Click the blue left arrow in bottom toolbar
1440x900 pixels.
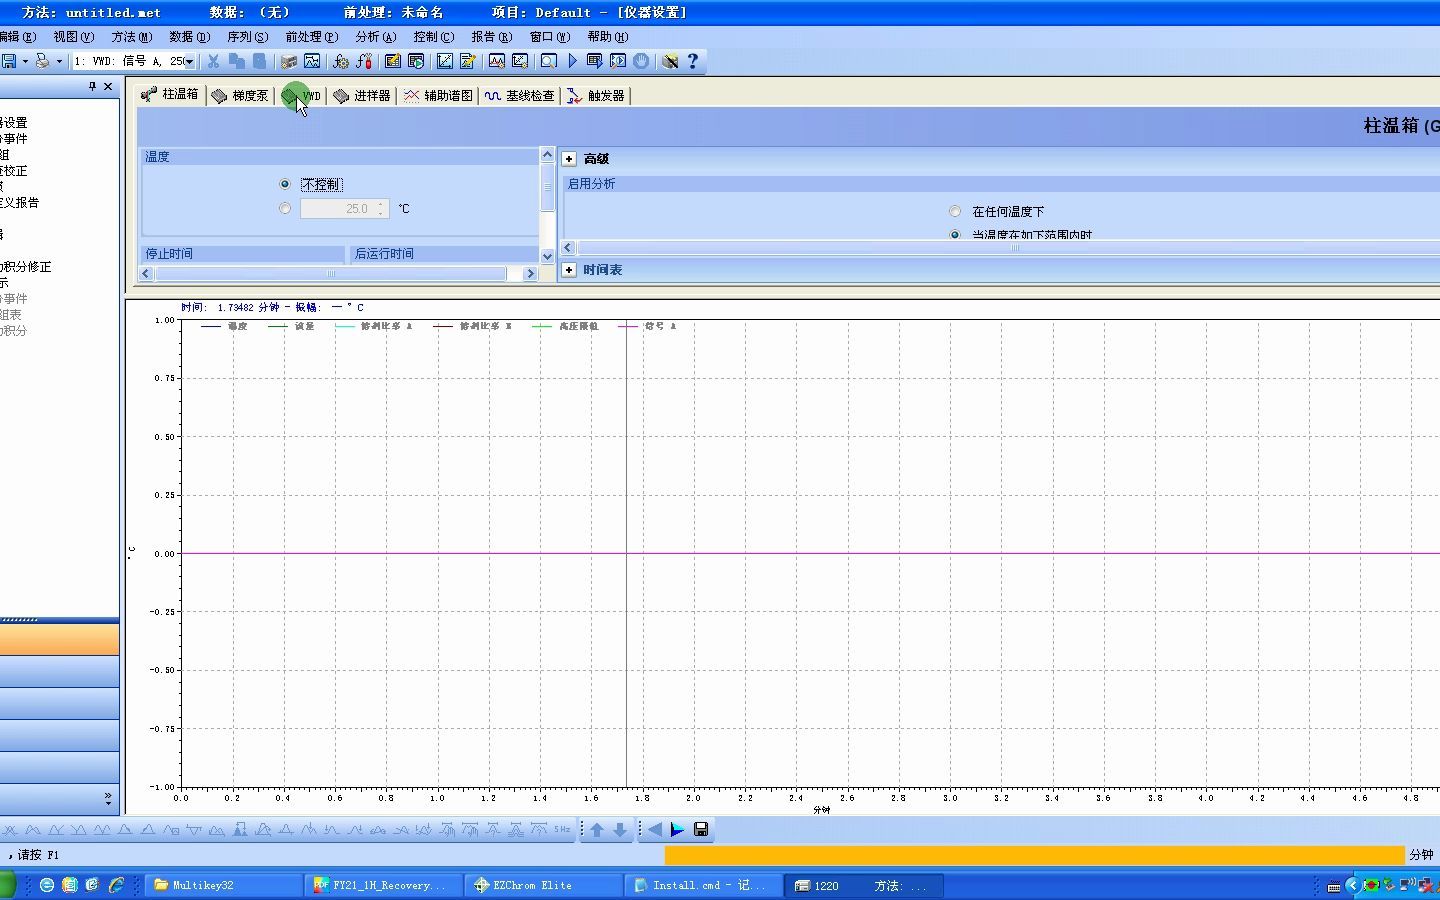(x=655, y=830)
